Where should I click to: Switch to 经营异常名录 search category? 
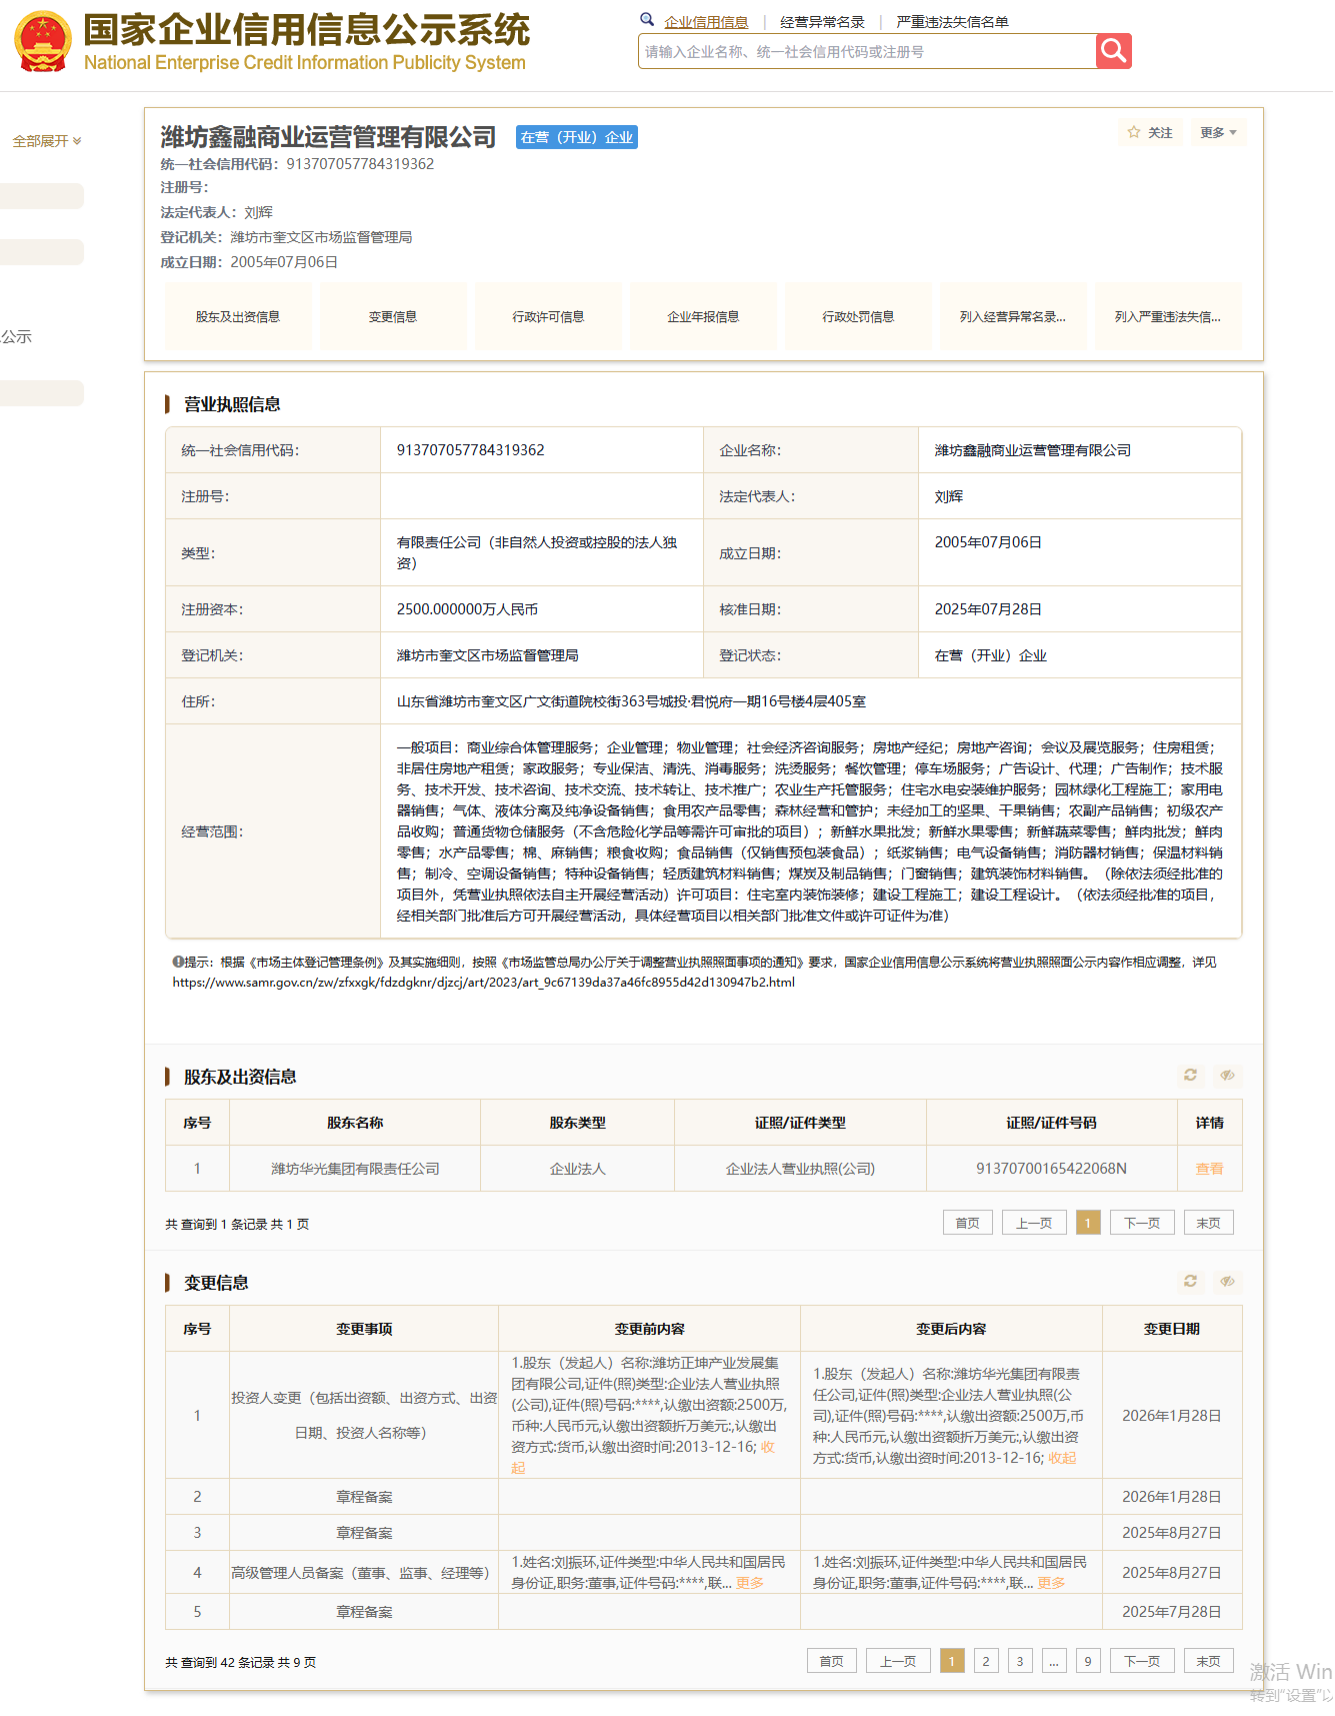tap(822, 22)
